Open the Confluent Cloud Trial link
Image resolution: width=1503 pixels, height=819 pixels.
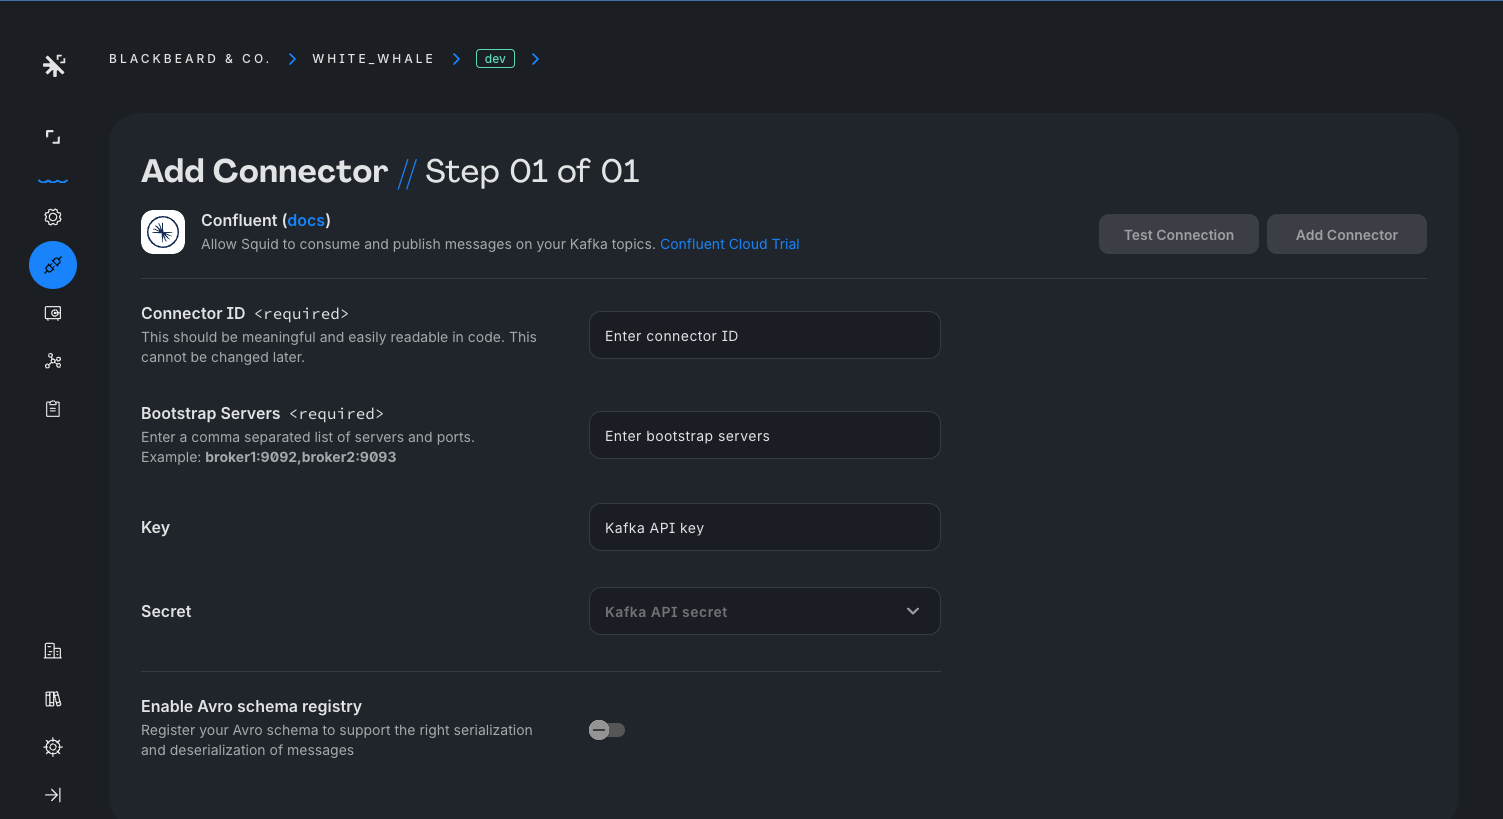pos(730,244)
